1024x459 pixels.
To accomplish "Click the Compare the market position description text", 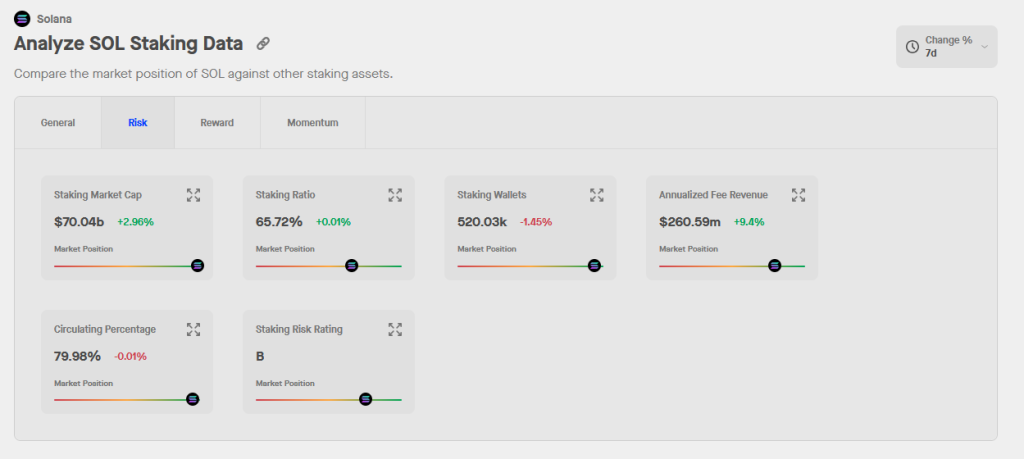I will pyautogui.click(x=203, y=74).
